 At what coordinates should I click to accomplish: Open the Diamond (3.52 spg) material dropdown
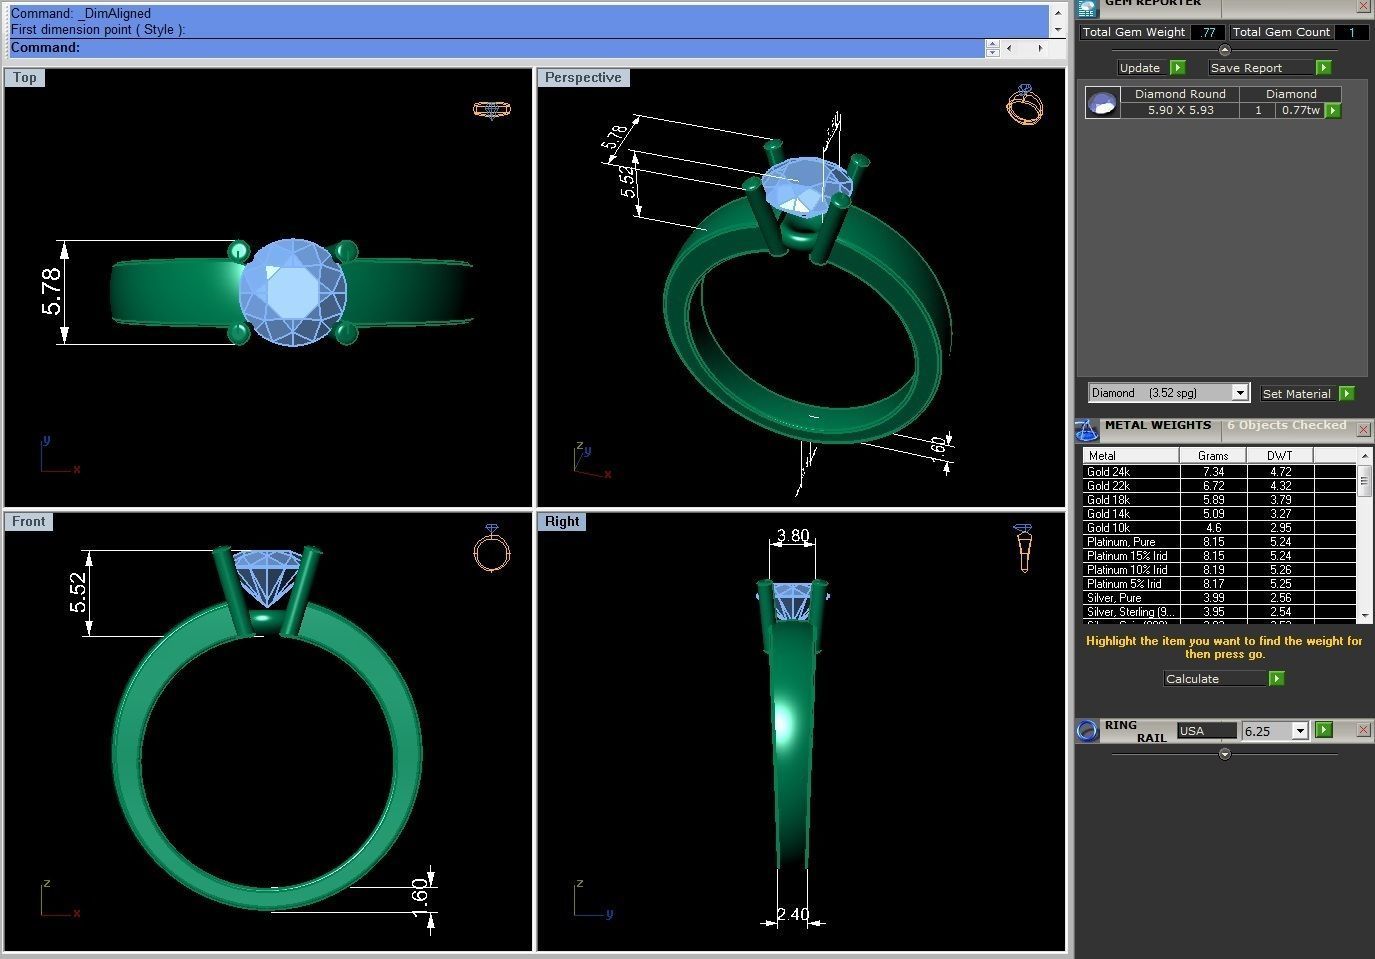(1239, 393)
